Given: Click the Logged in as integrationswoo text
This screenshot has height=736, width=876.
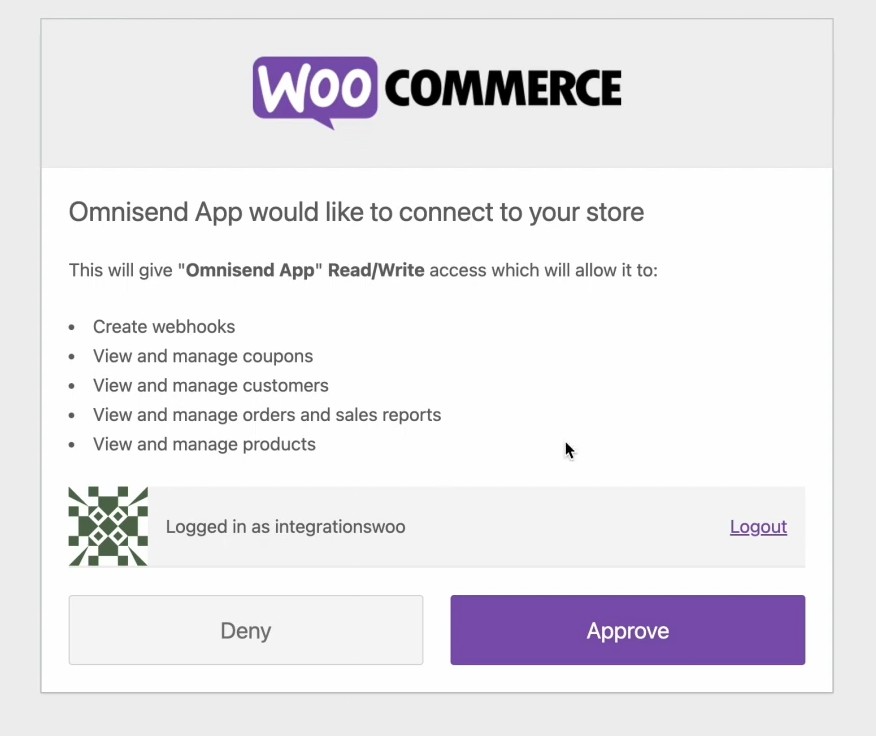Looking at the screenshot, I should click(x=285, y=526).
